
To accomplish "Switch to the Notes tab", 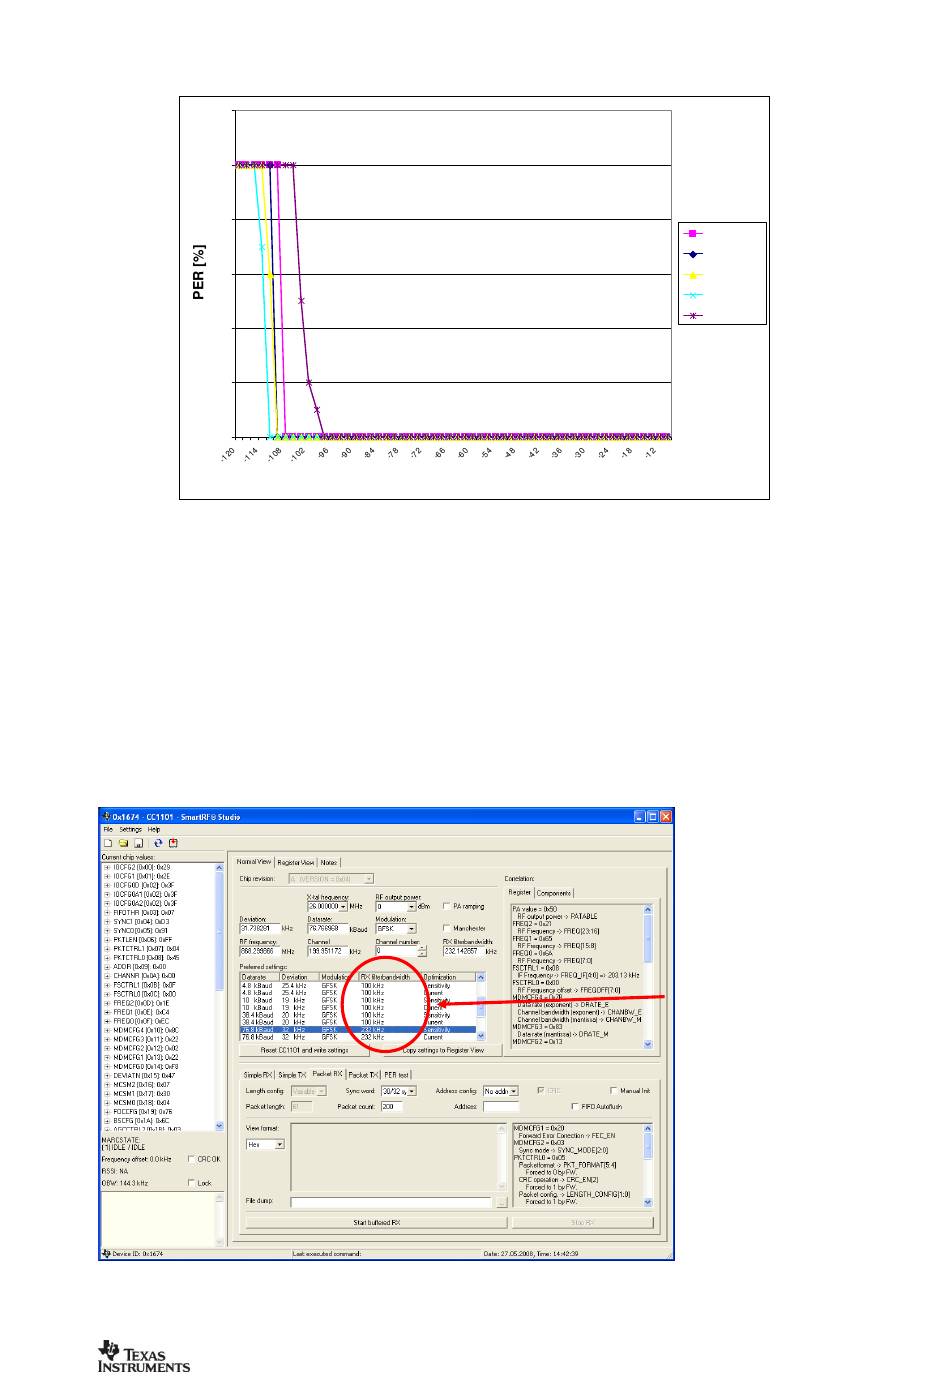I will [x=328, y=862].
